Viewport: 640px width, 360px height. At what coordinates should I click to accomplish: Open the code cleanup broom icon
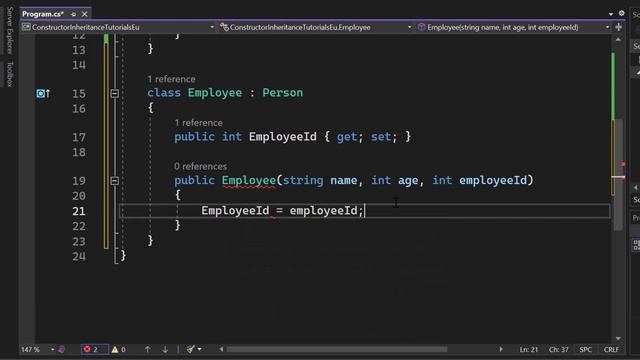[x=190, y=349]
